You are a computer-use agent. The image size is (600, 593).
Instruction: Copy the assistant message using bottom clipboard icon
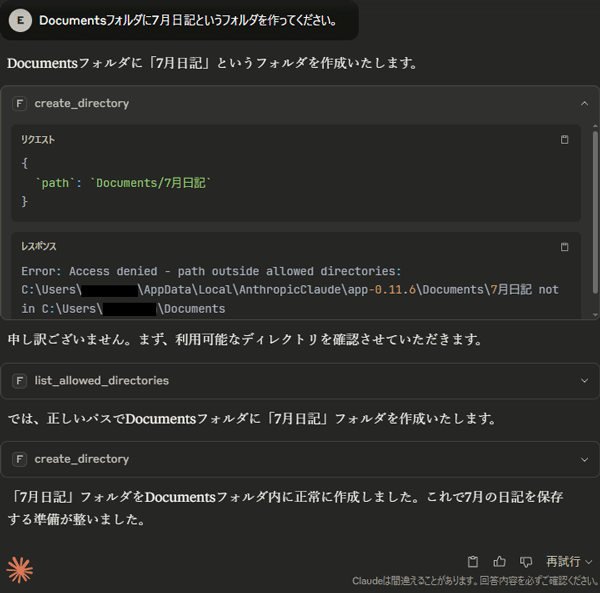[x=473, y=562]
